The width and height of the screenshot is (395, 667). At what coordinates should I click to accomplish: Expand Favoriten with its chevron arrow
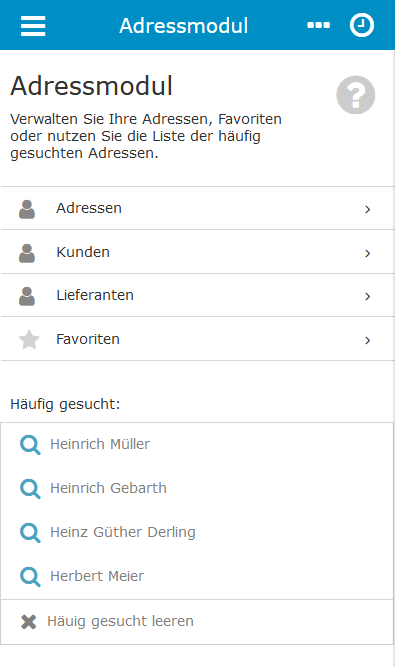(x=368, y=340)
